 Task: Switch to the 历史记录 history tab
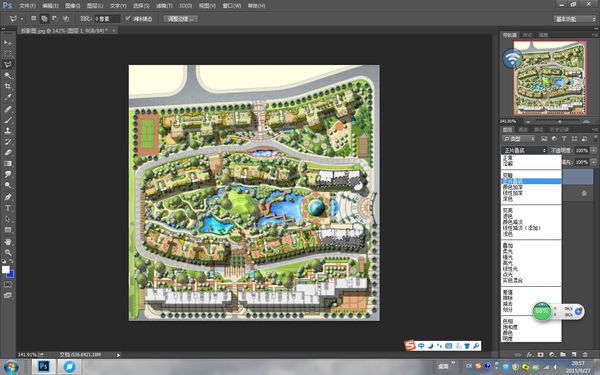(x=559, y=130)
